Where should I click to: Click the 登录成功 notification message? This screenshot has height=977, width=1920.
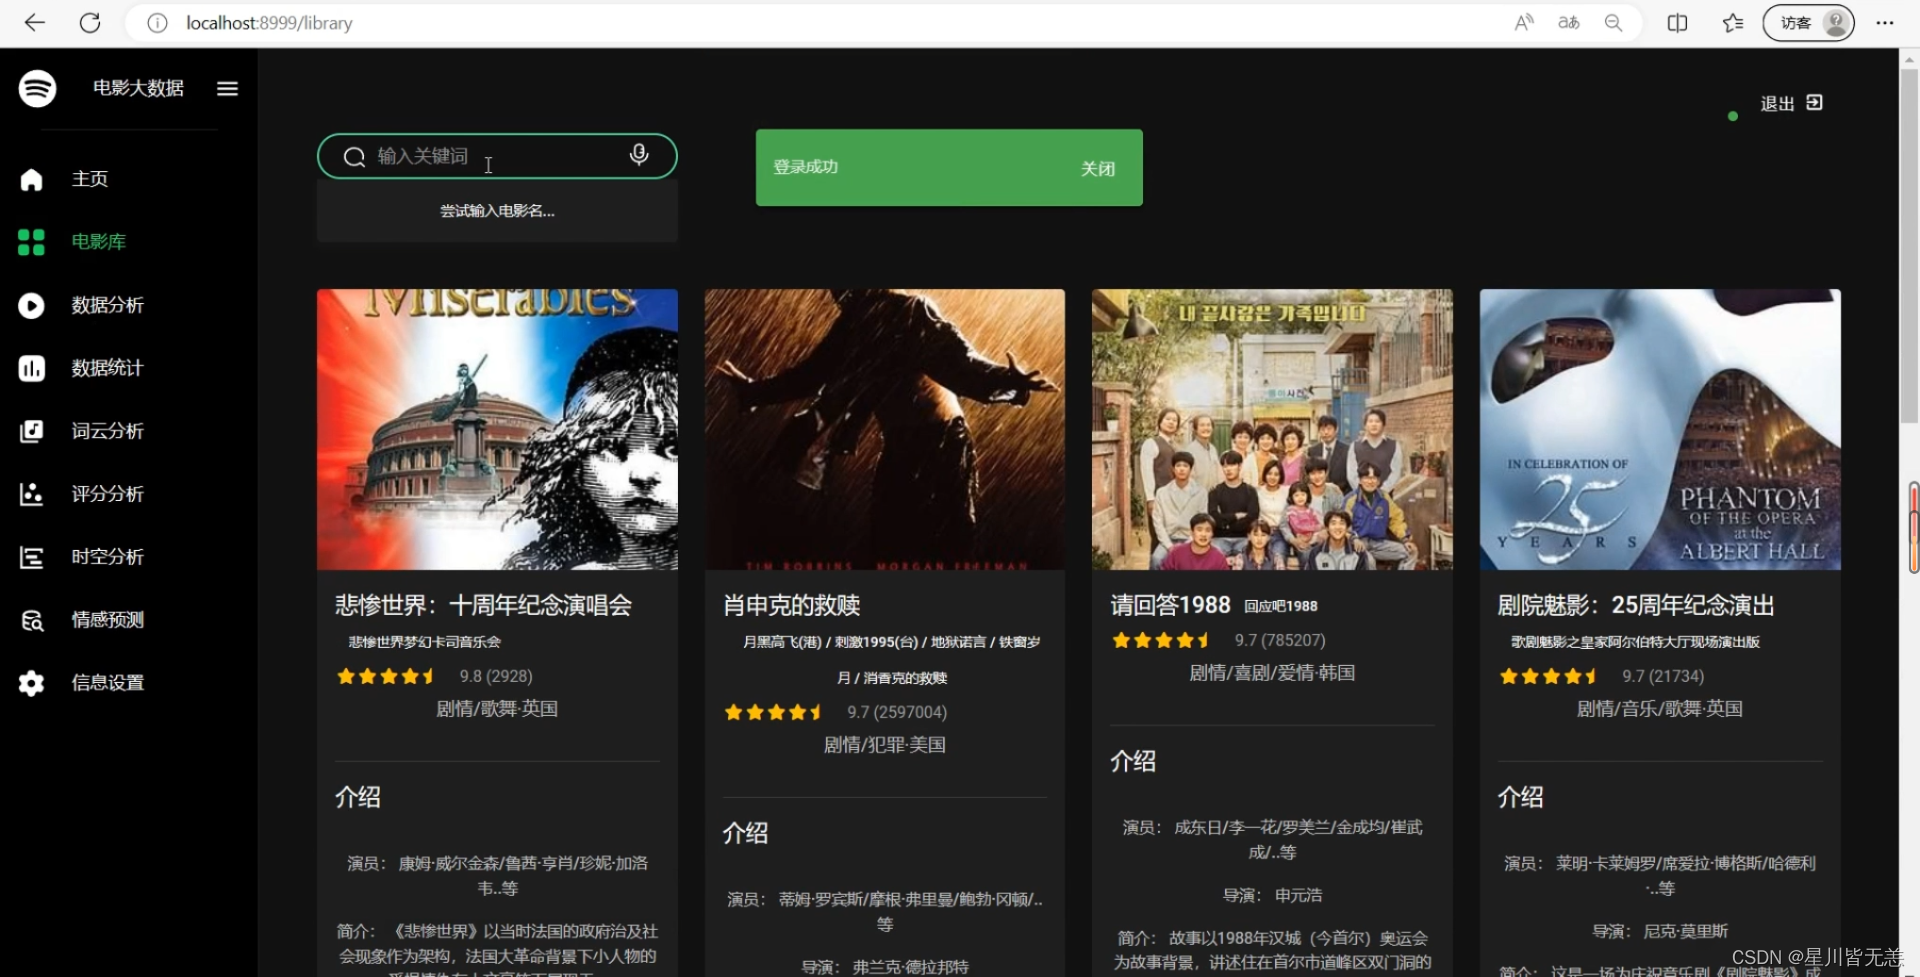(805, 167)
